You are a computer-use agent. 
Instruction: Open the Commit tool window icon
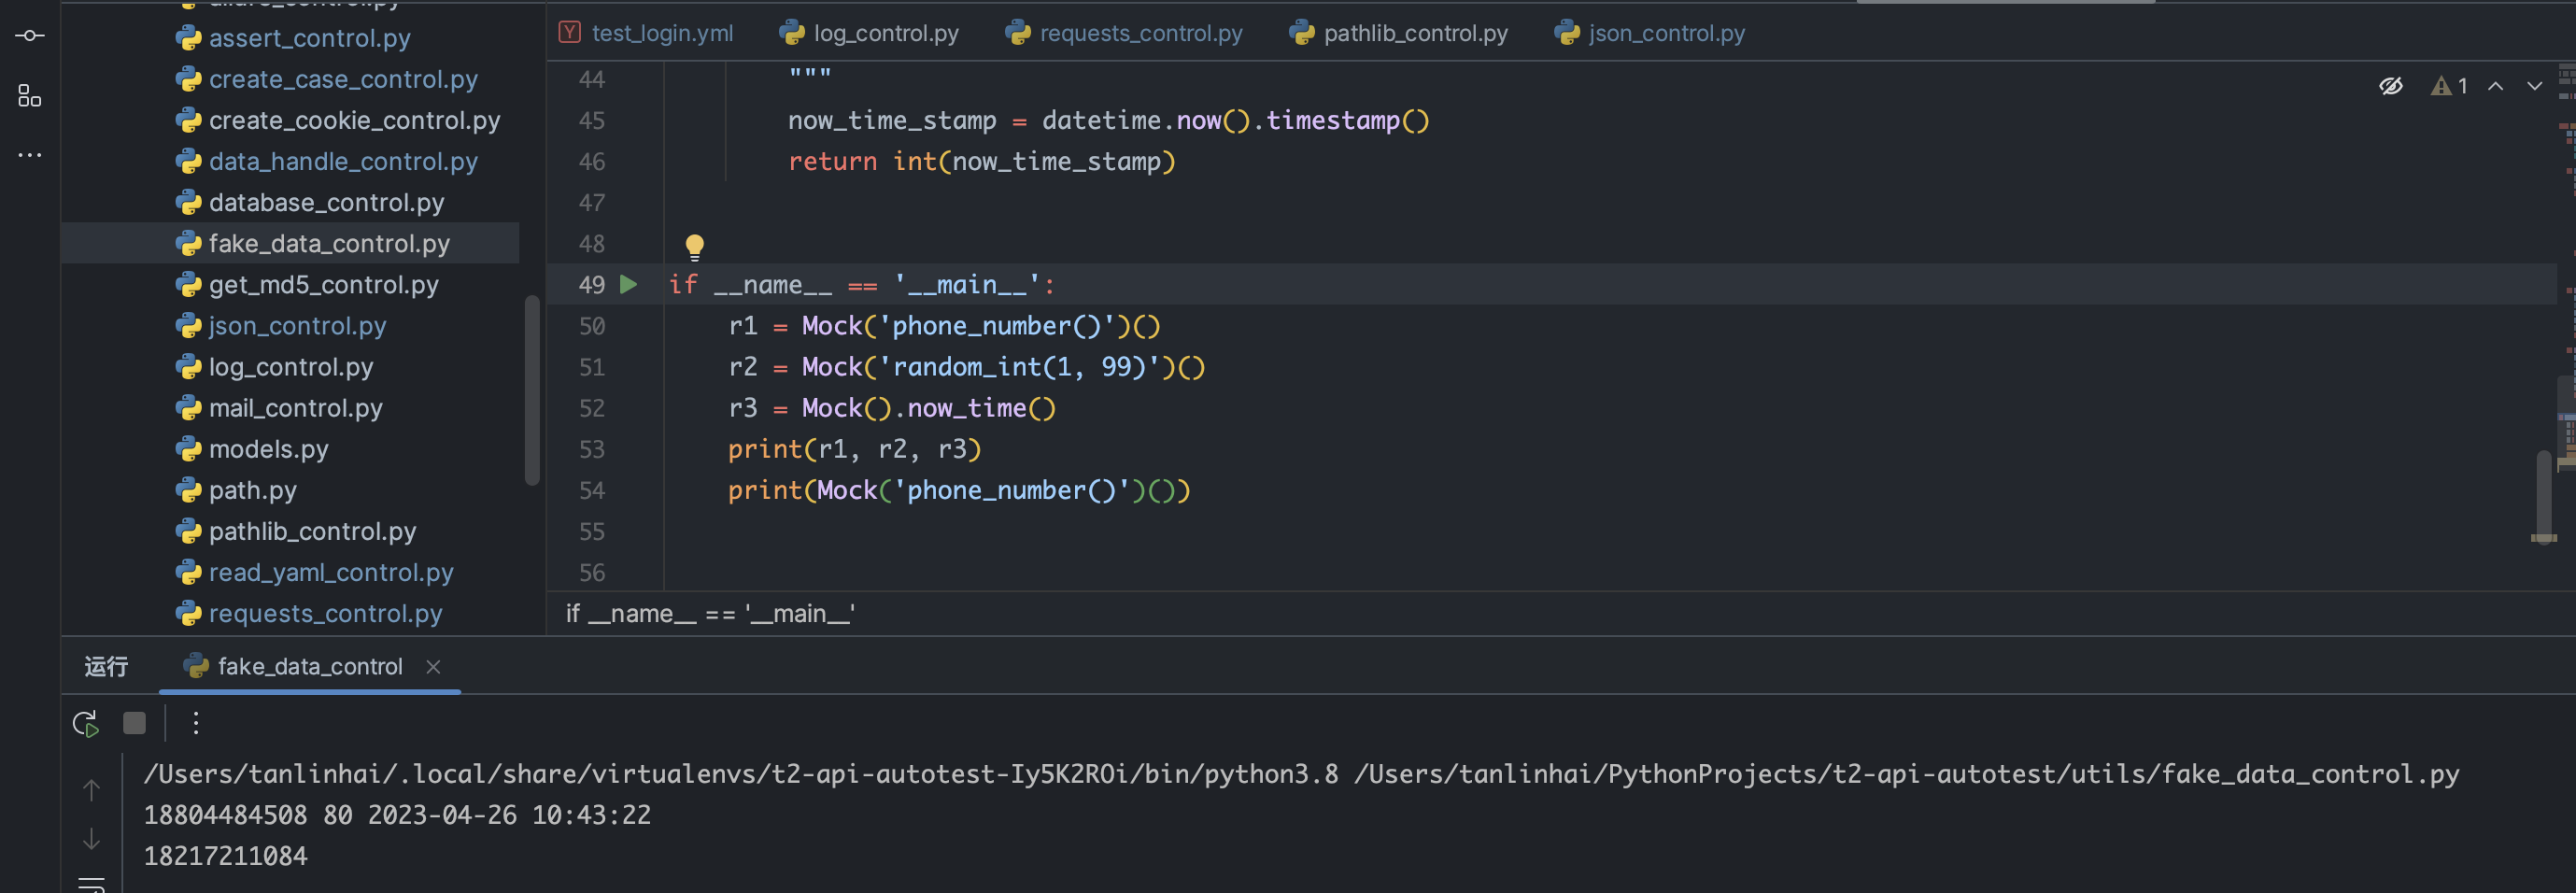tap(30, 36)
